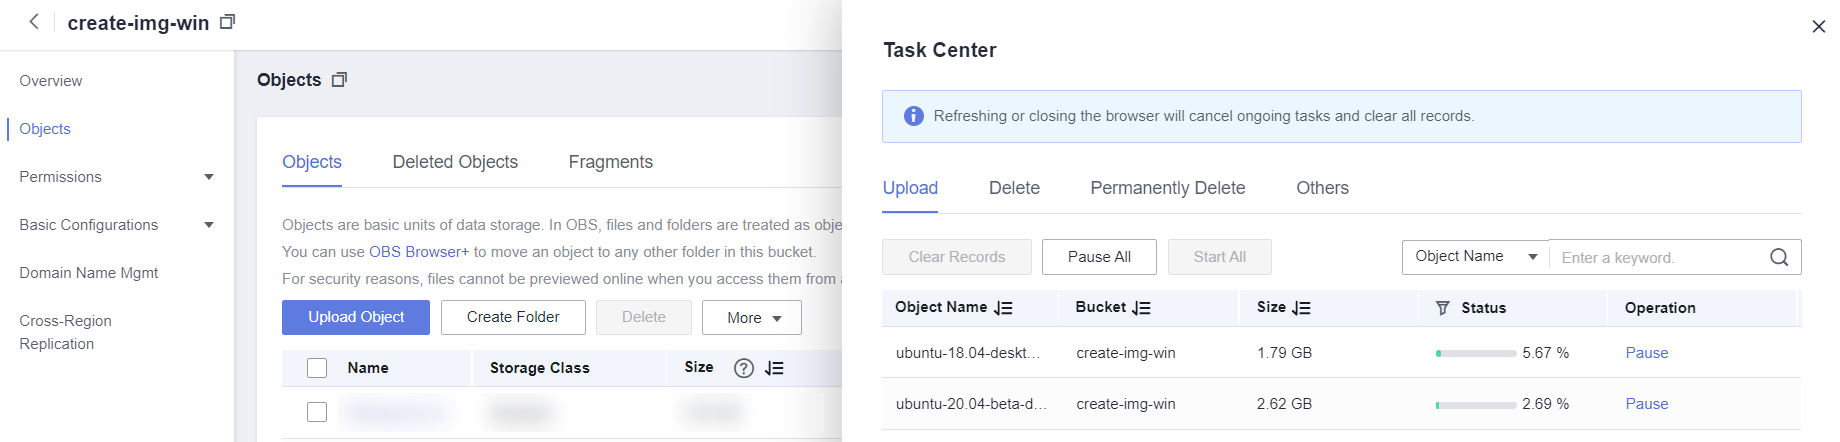Click the back arrow beside create-img-win
Viewport: 1840px width, 442px height.
pyautogui.click(x=34, y=22)
